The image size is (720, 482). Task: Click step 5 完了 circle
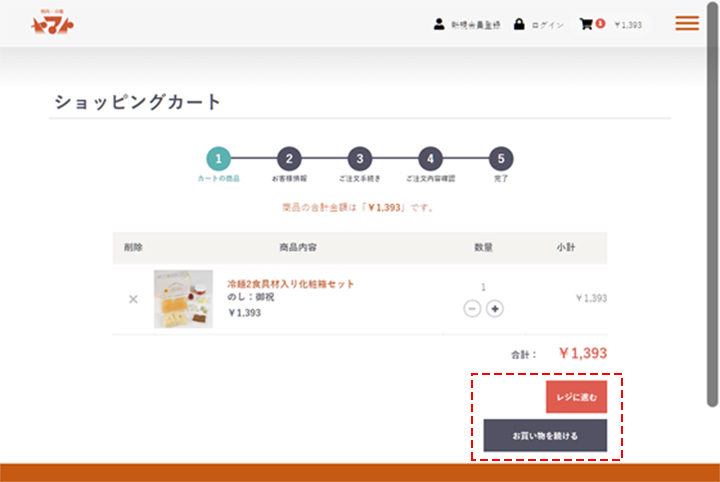coord(501,158)
